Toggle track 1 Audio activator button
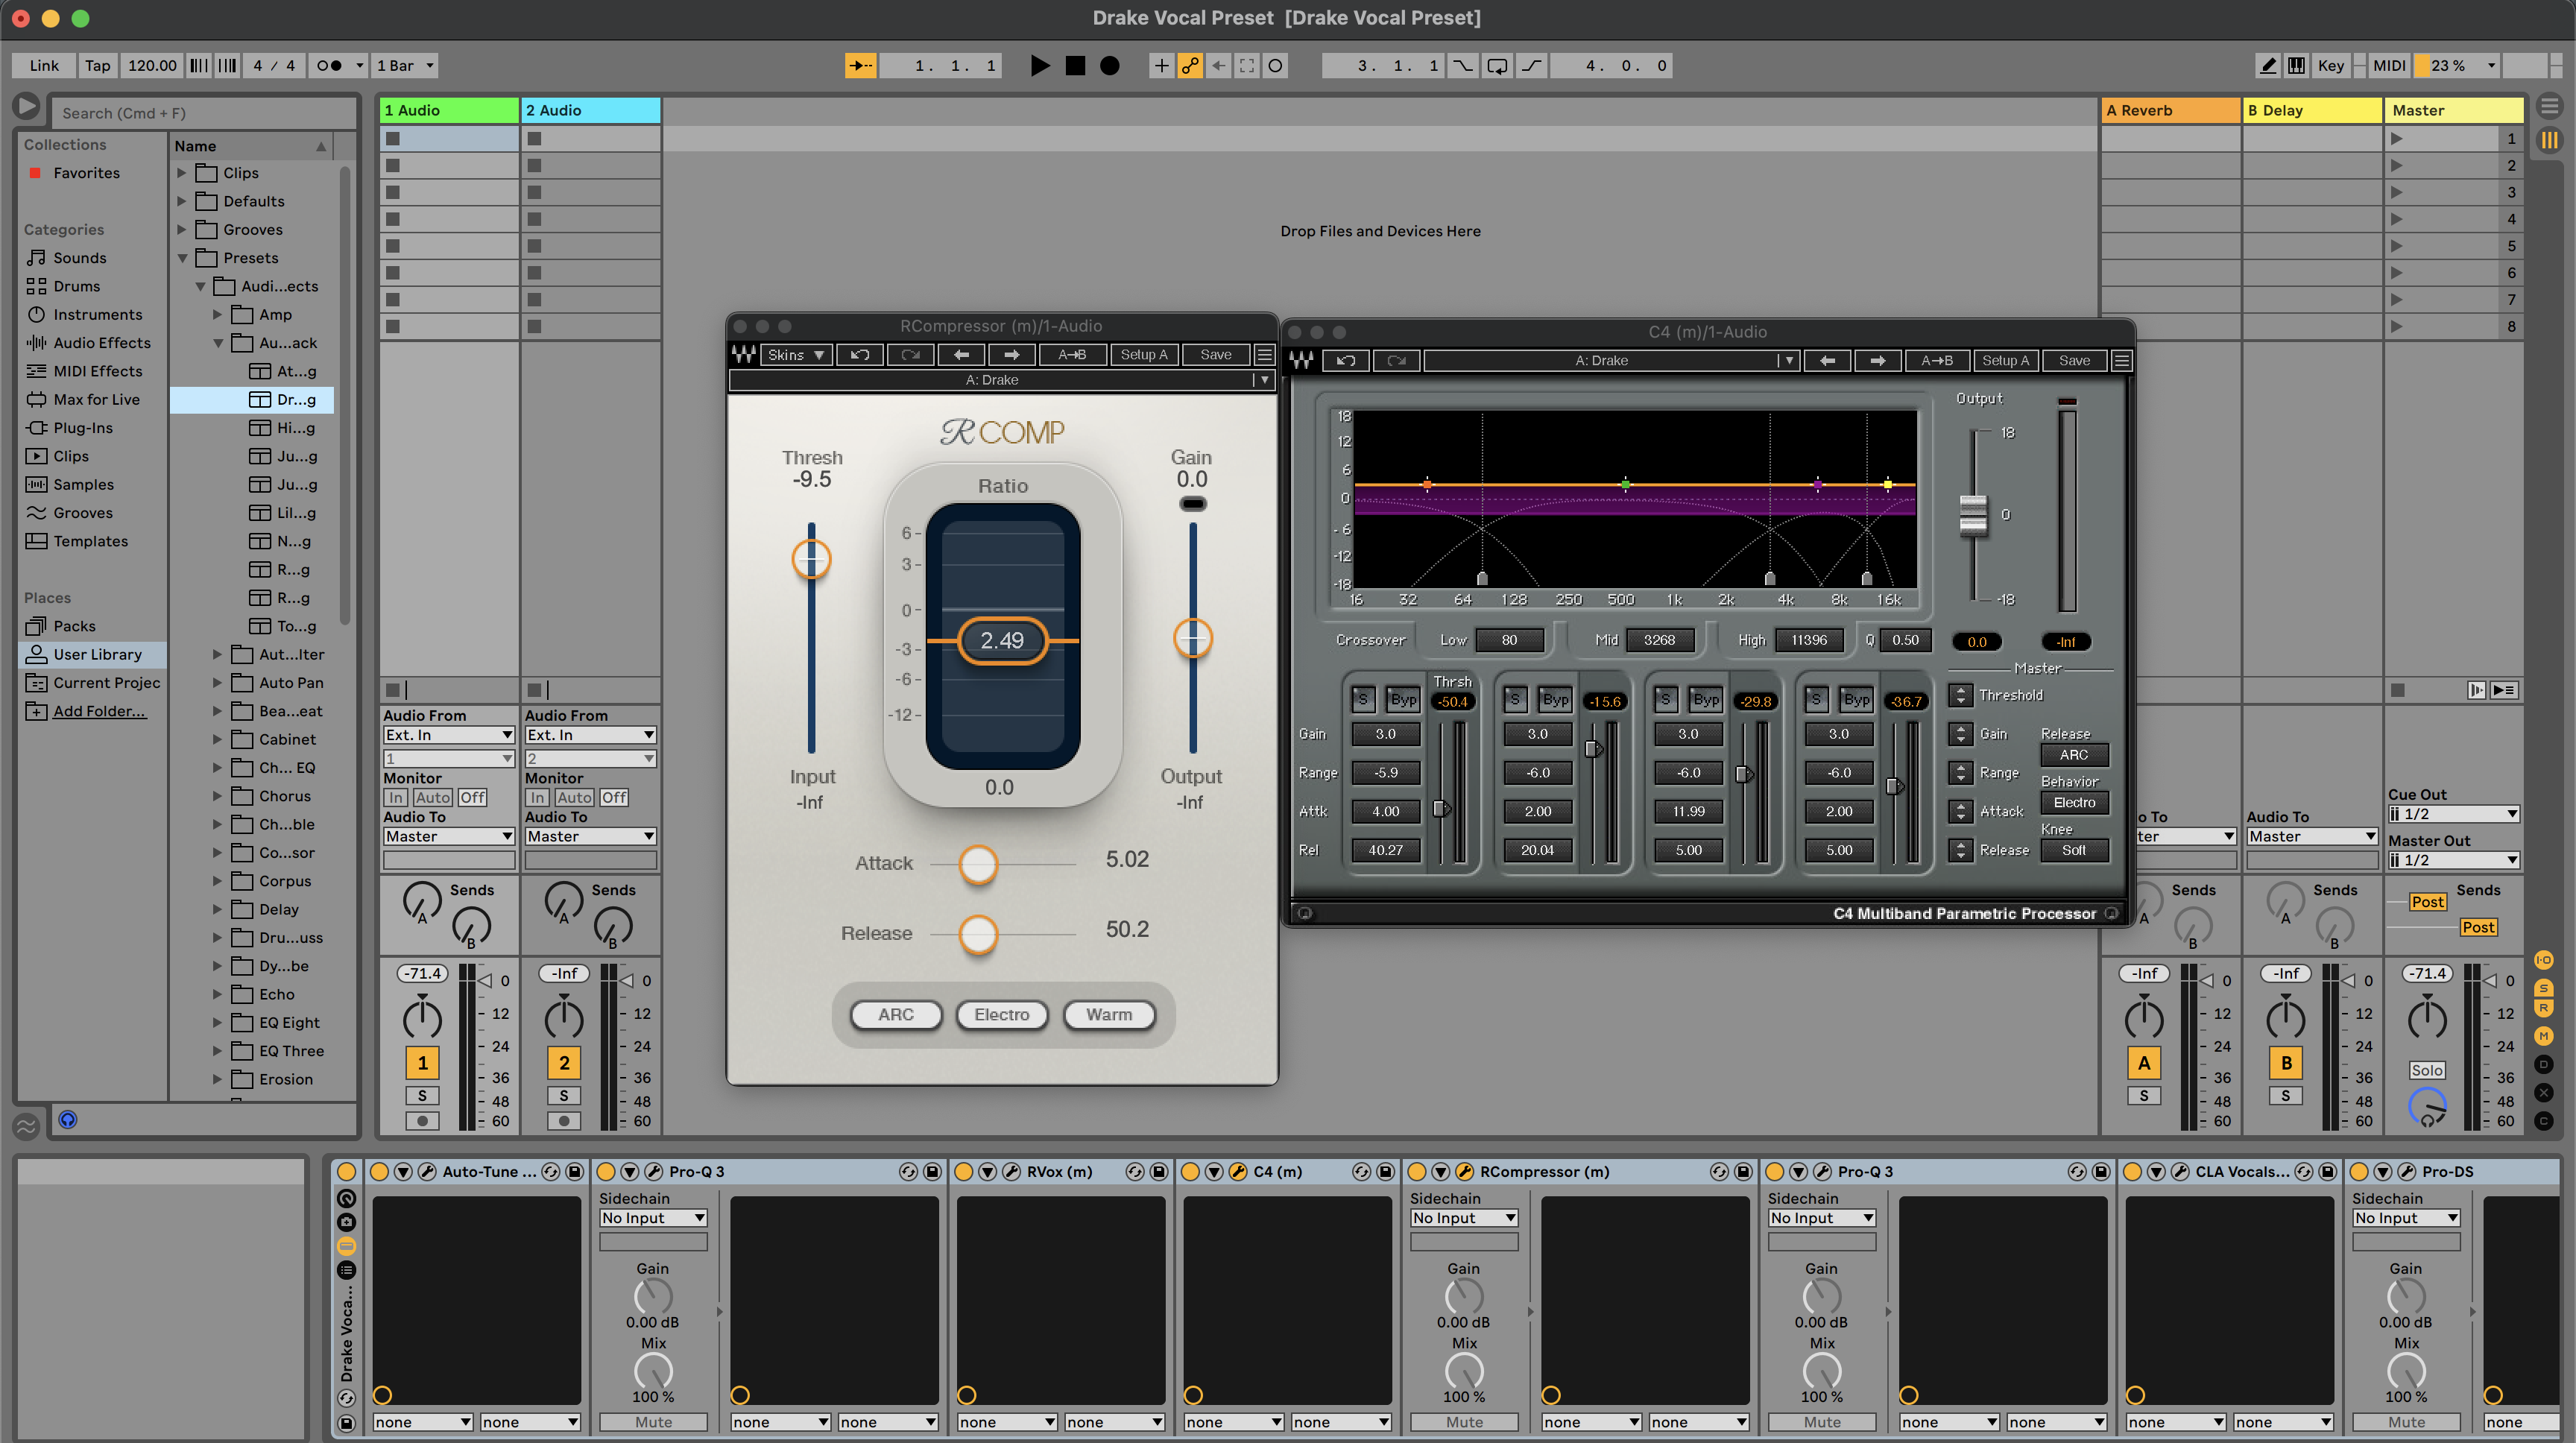This screenshot has height=1443, width=2576. [422, 1063]
